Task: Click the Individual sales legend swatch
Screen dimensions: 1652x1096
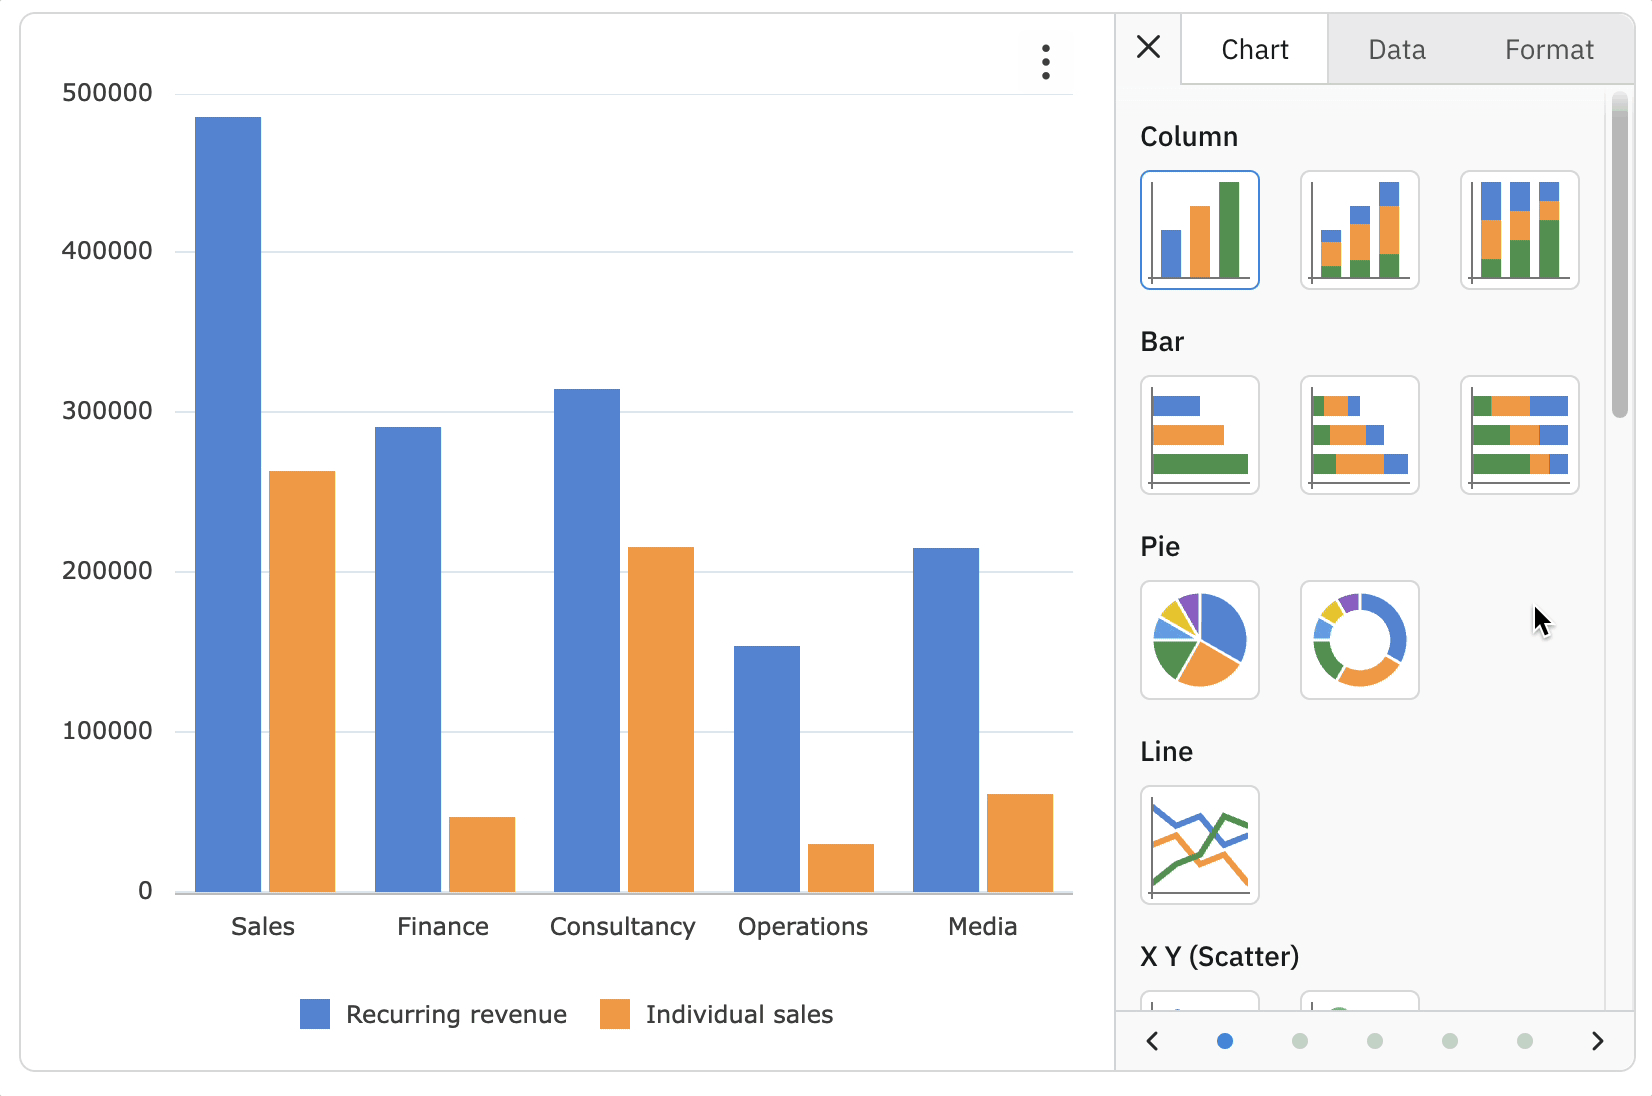Action: [616, 1014]
